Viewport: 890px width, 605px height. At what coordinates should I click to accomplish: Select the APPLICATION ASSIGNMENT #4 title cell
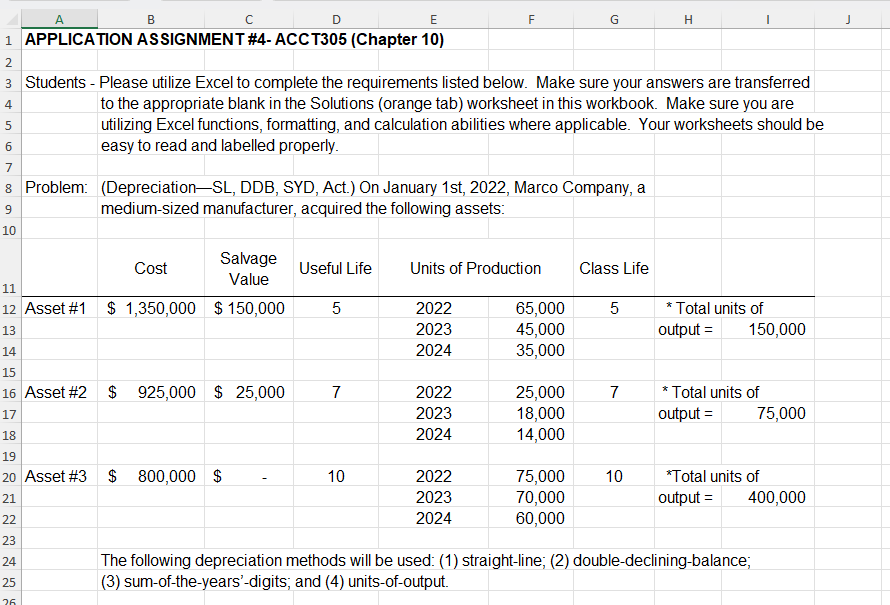59,40
